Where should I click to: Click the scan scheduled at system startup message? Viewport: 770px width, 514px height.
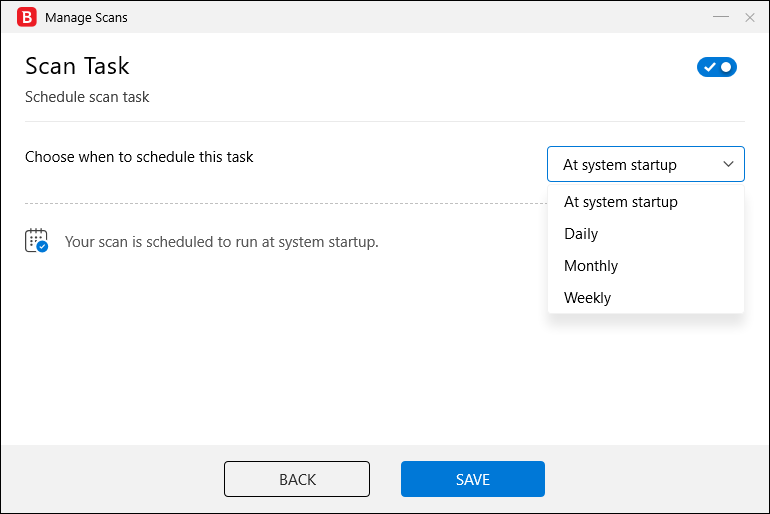(221, 242)
